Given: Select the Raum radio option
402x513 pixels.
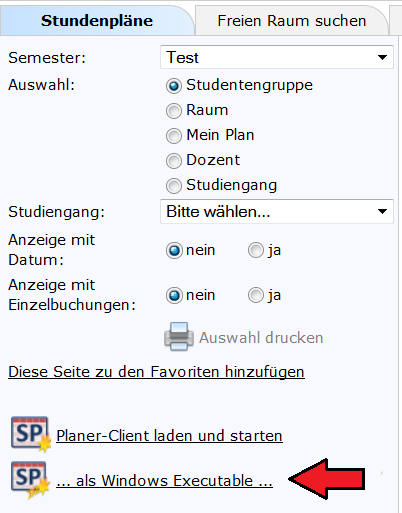Looking at the screenshot, I should 174,111.
